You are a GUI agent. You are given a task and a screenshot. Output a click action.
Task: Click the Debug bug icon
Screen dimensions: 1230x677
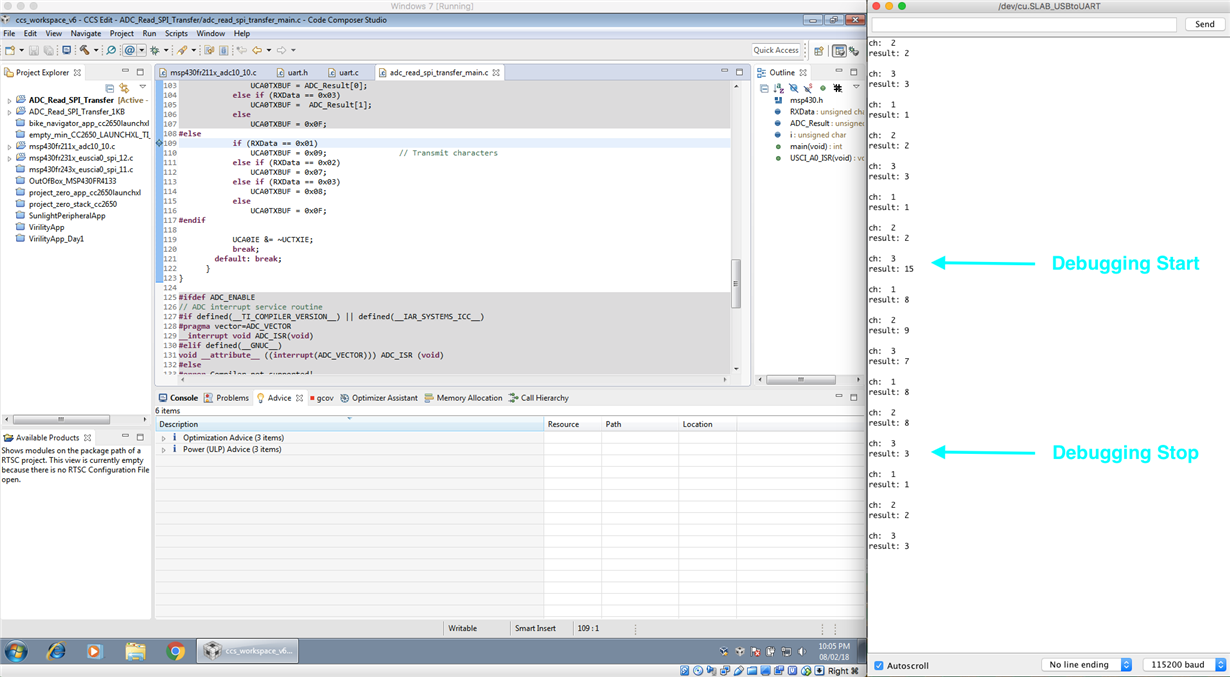[x=155, y=50]
